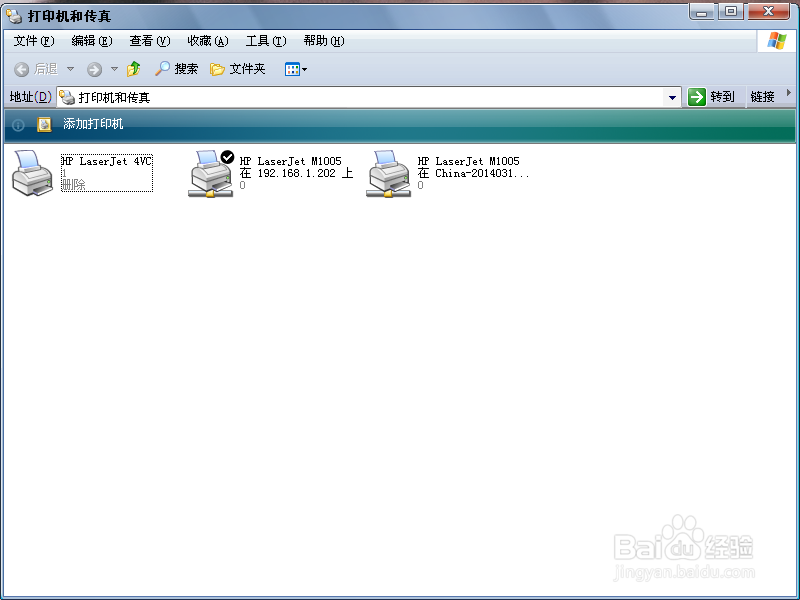This screenshot has width=800, height=600.
Task: Select the HP LaserJet 4VC name label
Action: pos(107,161)
